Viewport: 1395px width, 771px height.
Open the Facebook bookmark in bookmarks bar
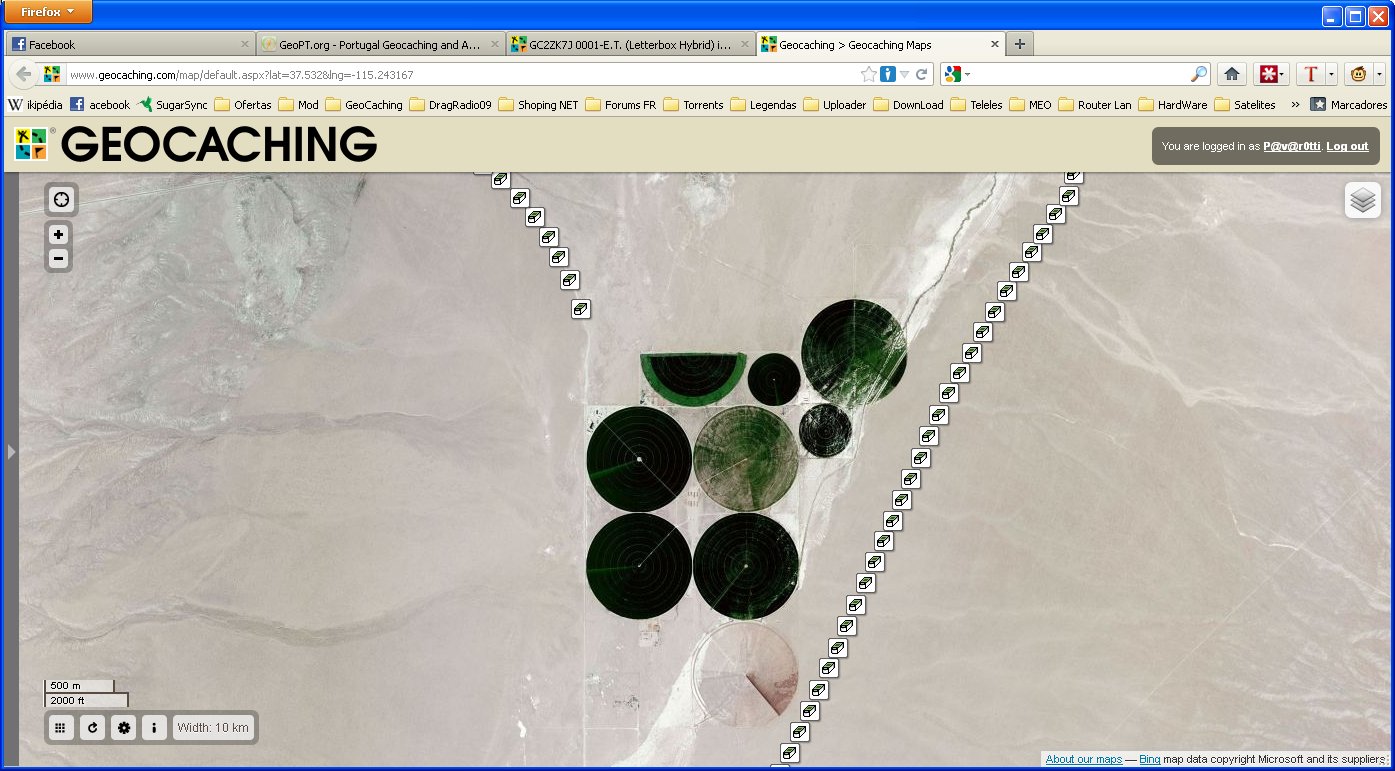click(100, 104)
